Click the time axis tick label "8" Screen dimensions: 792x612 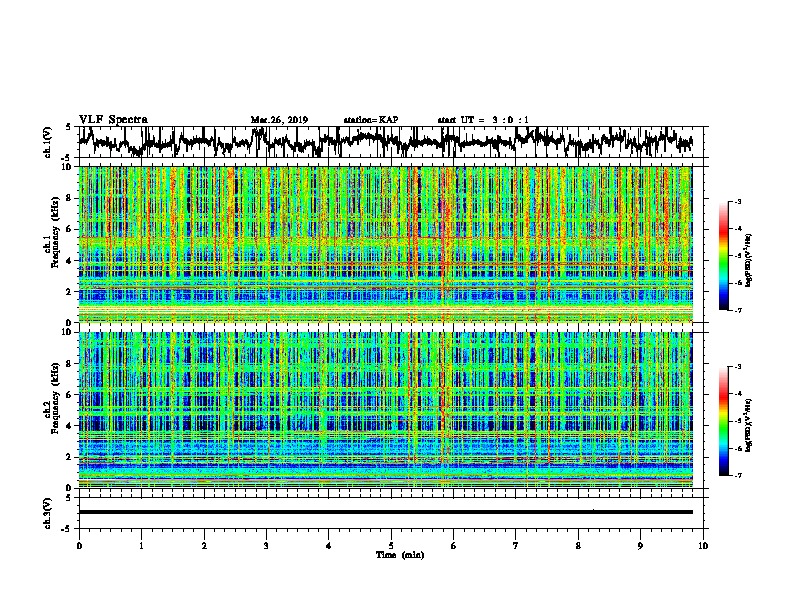[x=578, y=546]
